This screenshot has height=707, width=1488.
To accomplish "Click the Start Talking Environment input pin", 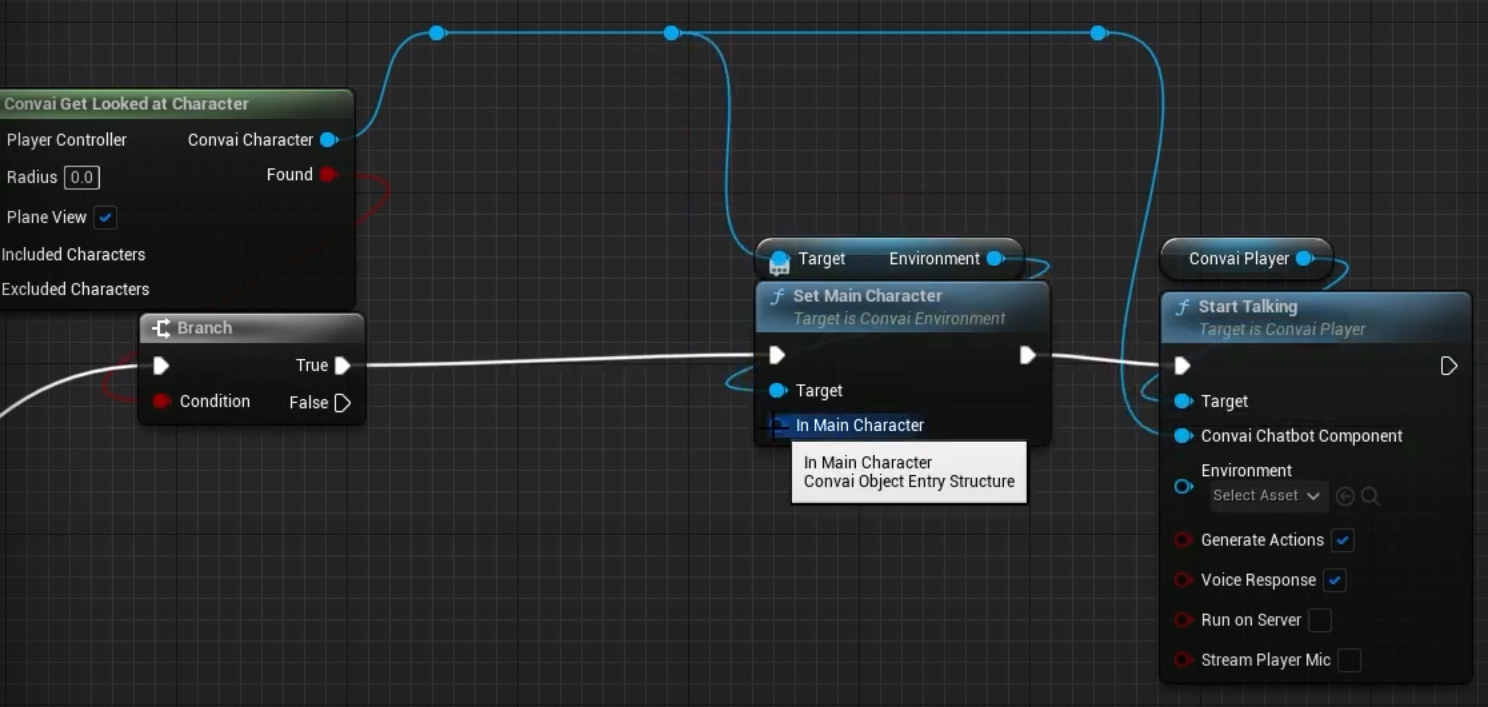I will click(1183, 486).
